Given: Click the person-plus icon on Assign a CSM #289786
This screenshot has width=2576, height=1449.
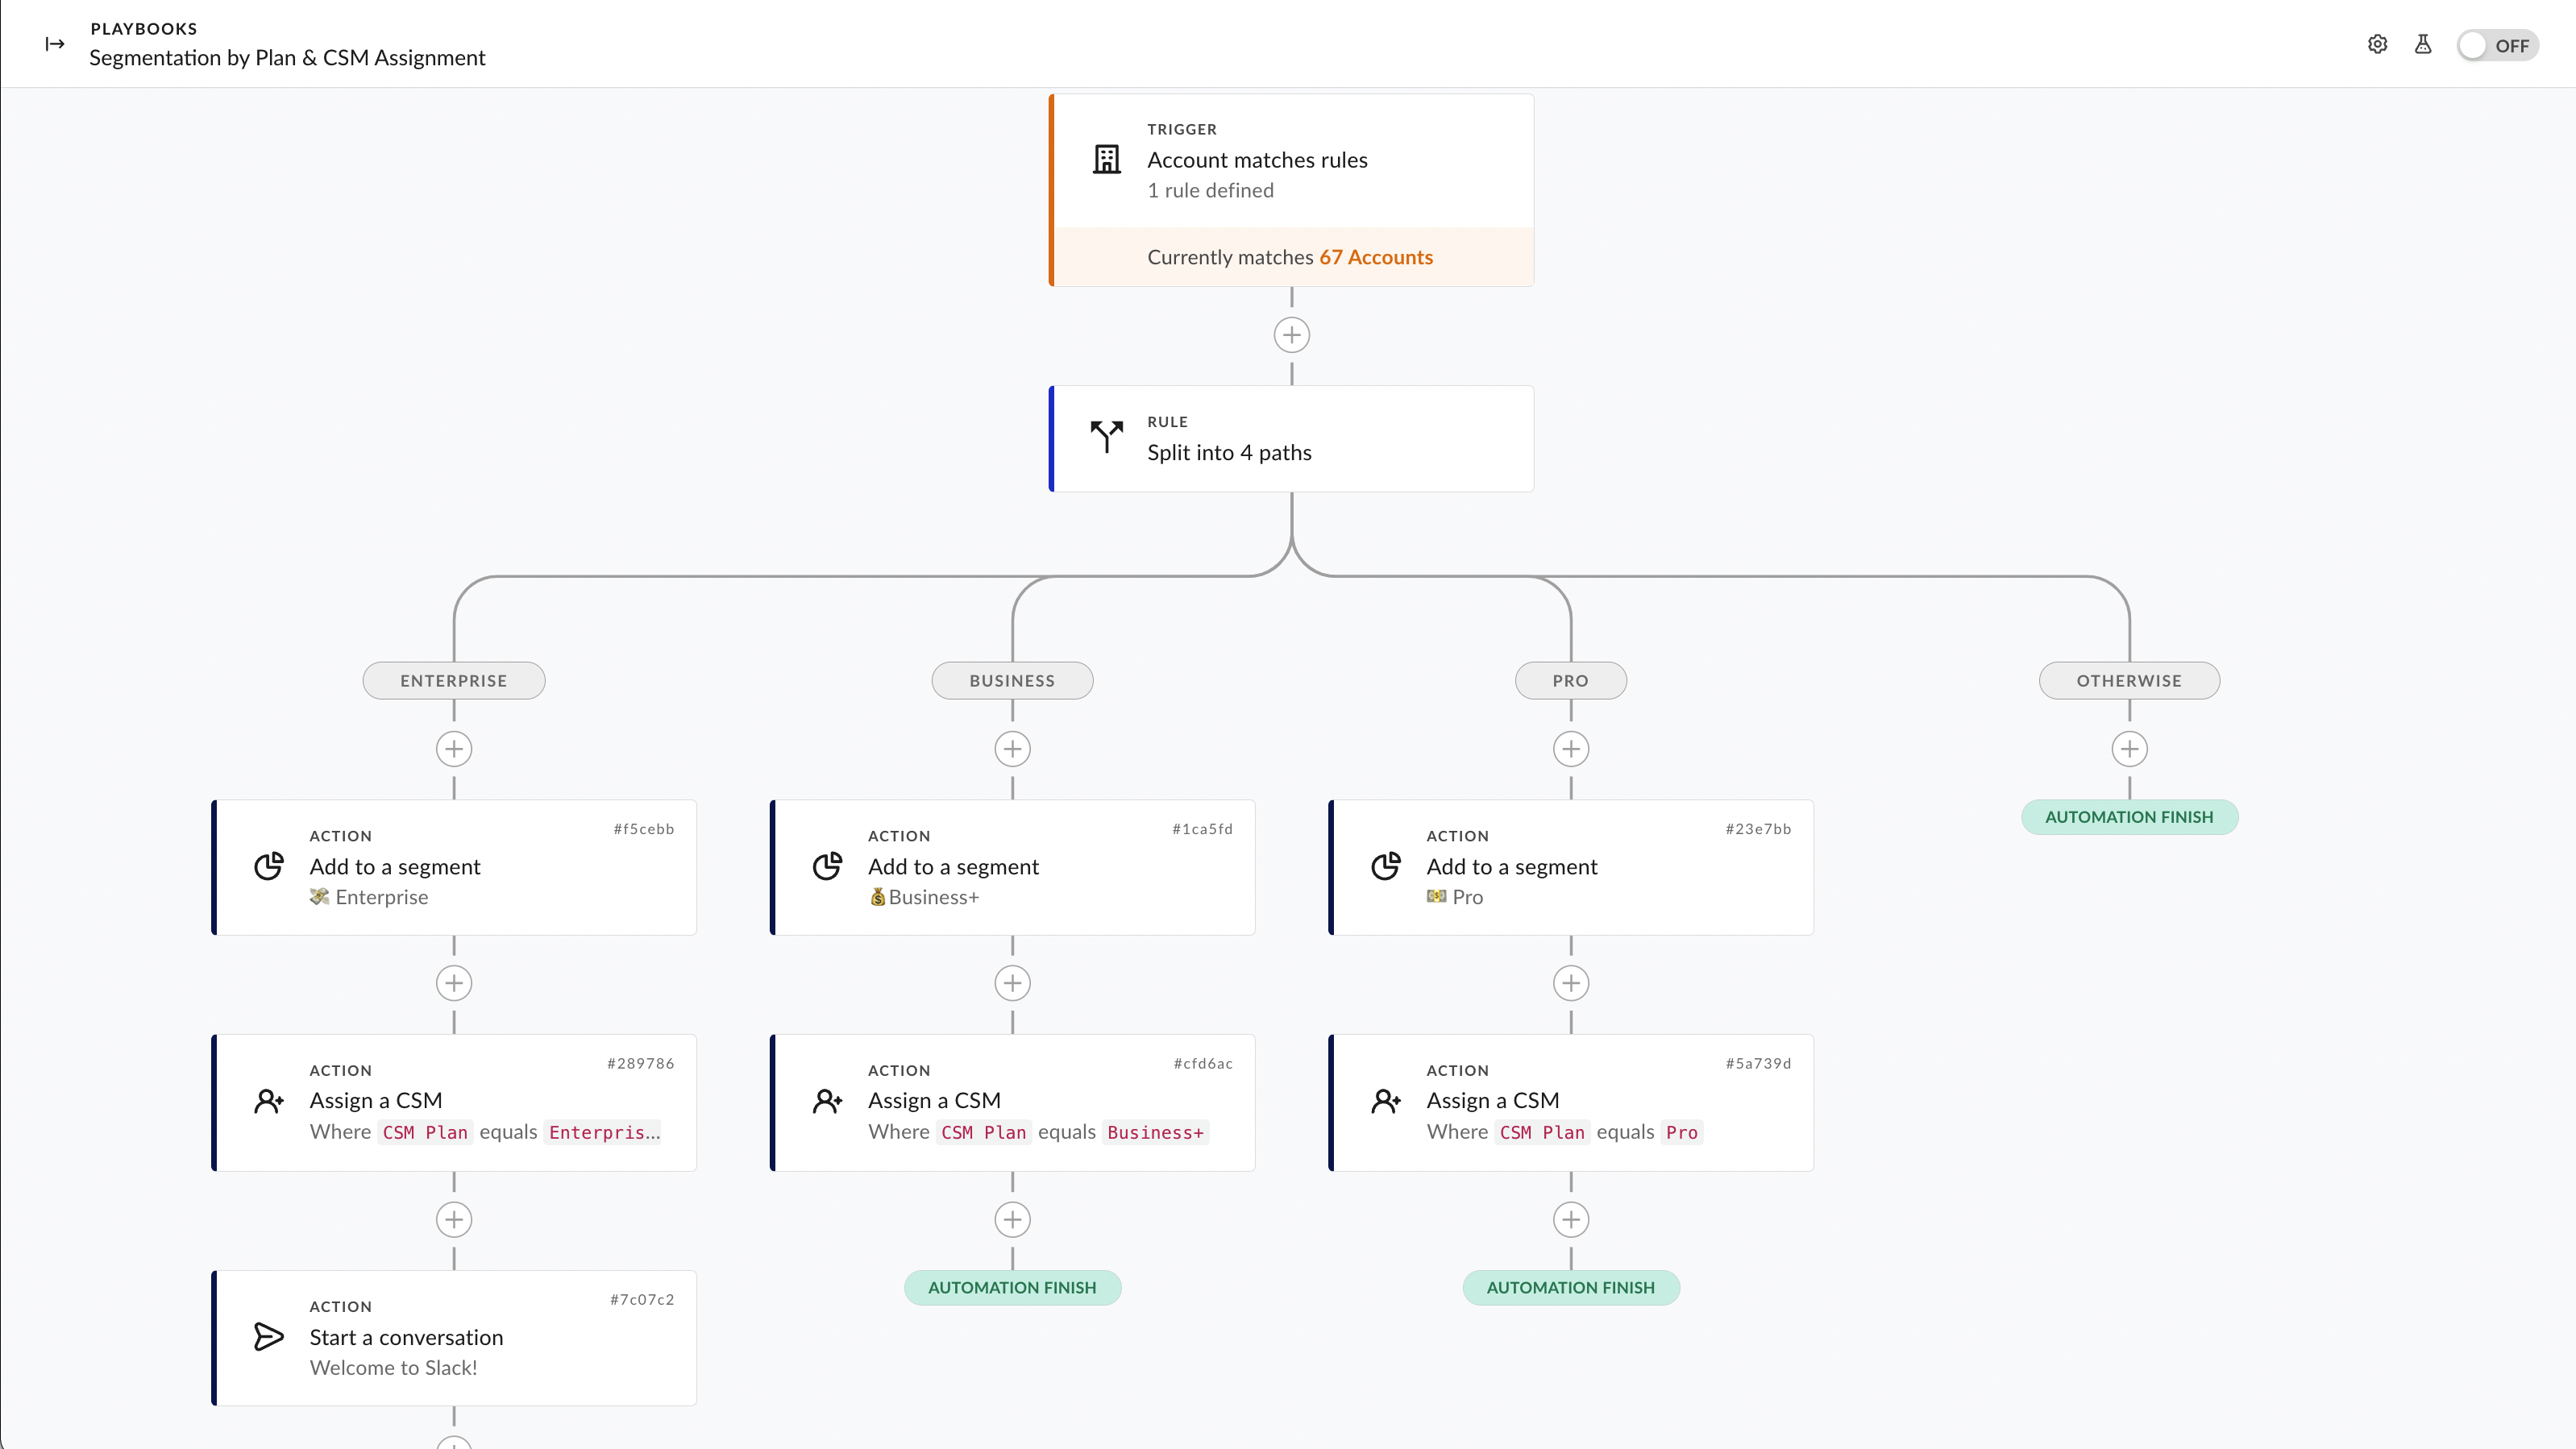Looking at the screenshot, I should [268, 1100].
